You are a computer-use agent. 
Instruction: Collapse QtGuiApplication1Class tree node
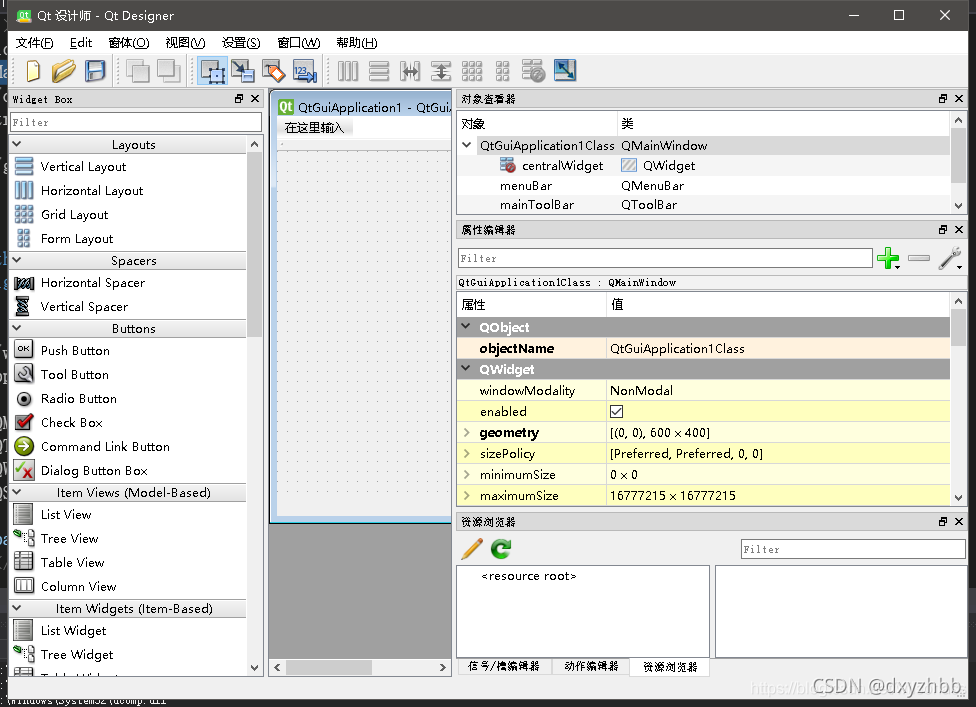tap(467, 145)
